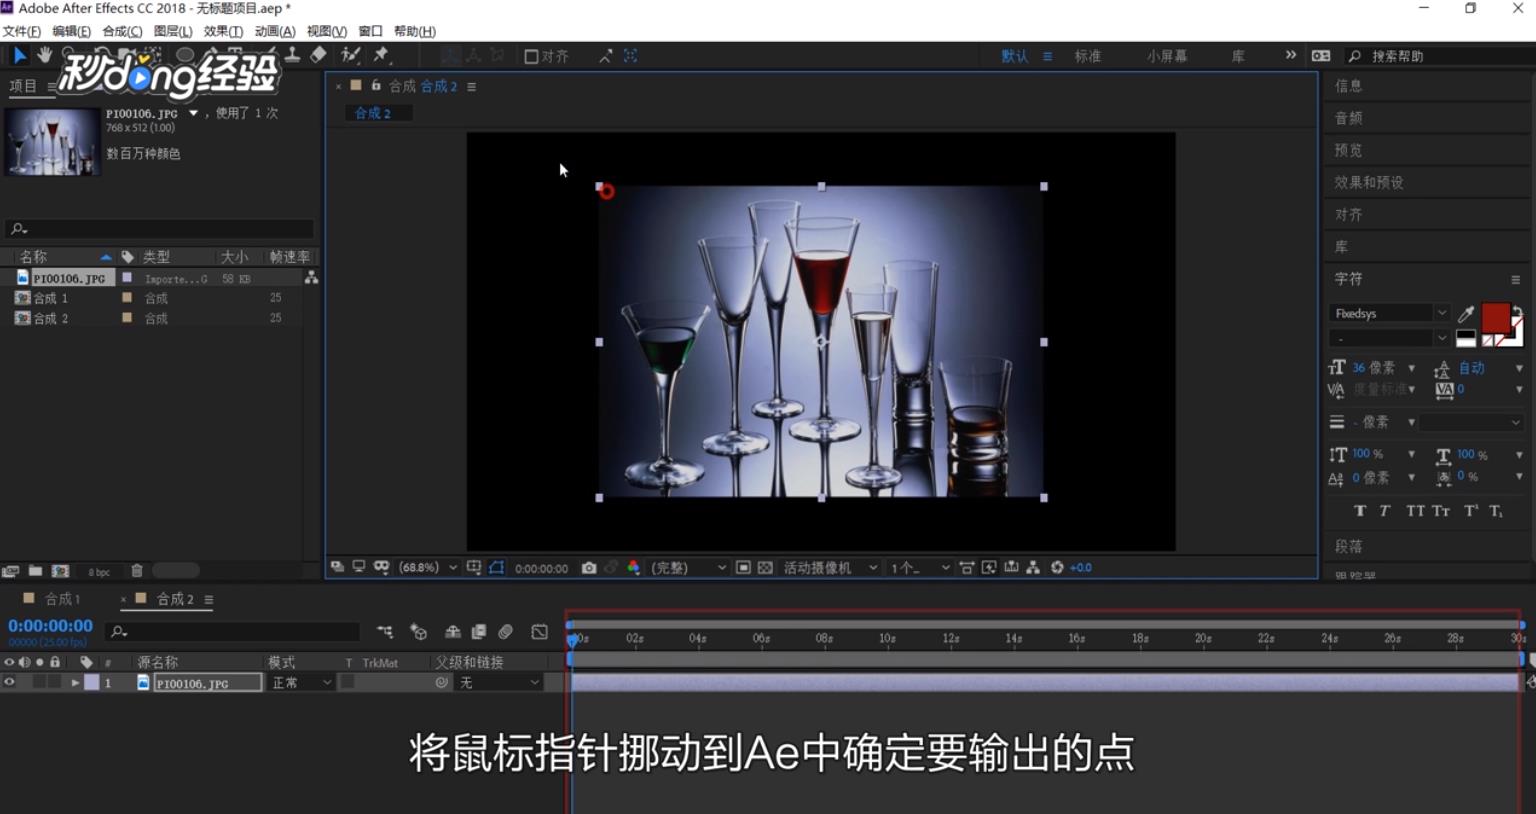Hide PI00106.JPG layer with eye toggle
1536x814 pixels.
9,682
